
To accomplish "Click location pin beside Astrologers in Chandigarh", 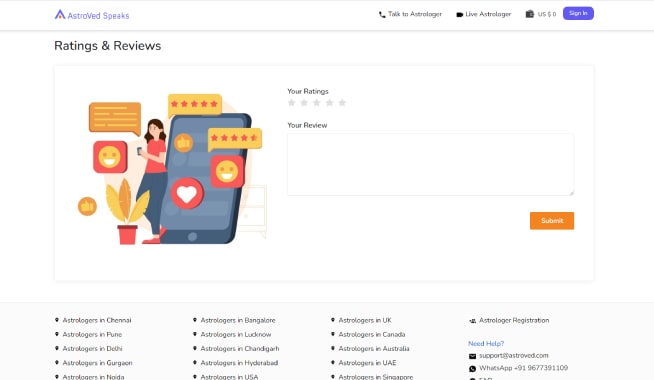I will pyautogui.click(x=195, y=348).
